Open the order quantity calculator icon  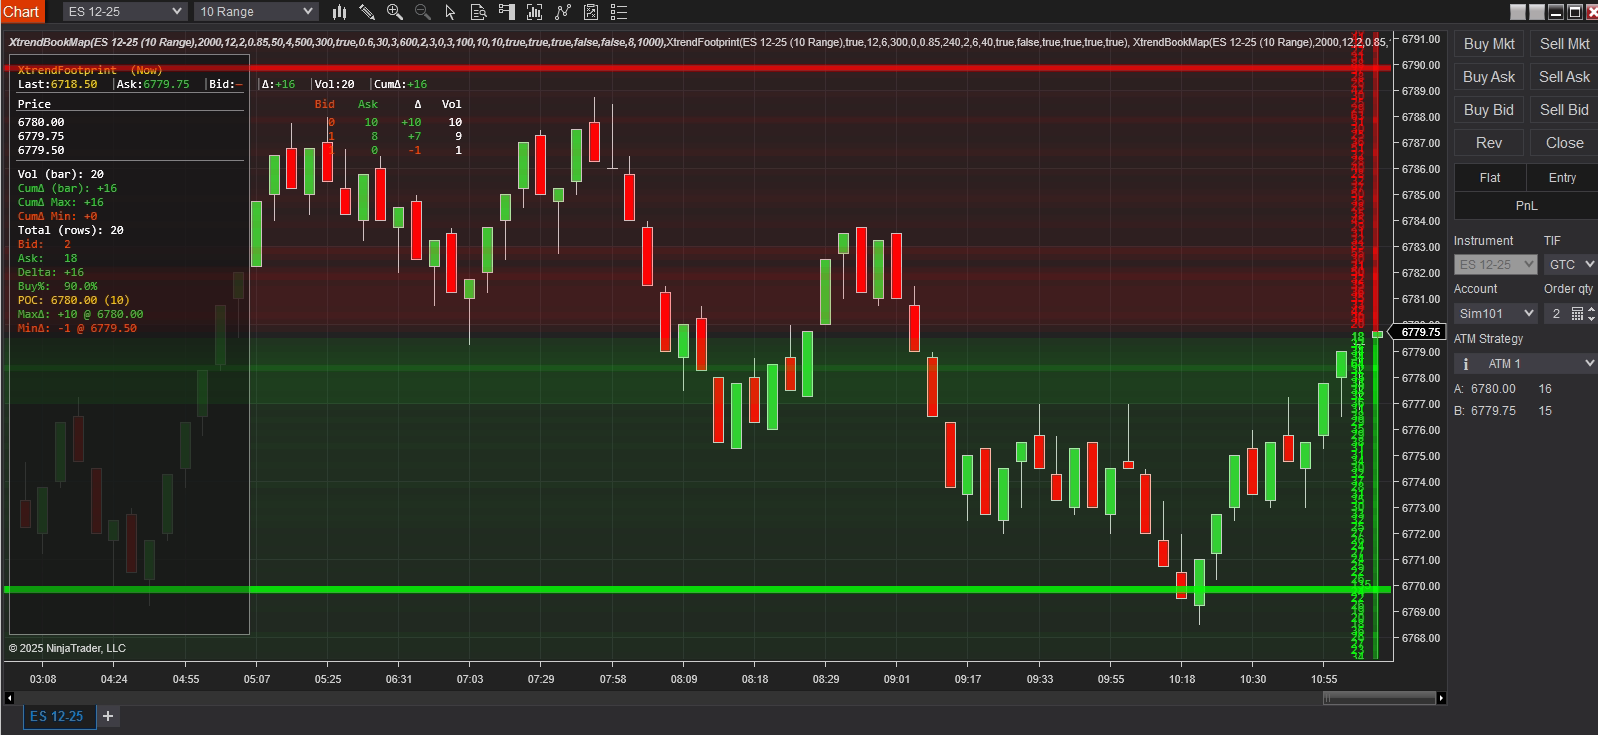[x=1577, y=314]
